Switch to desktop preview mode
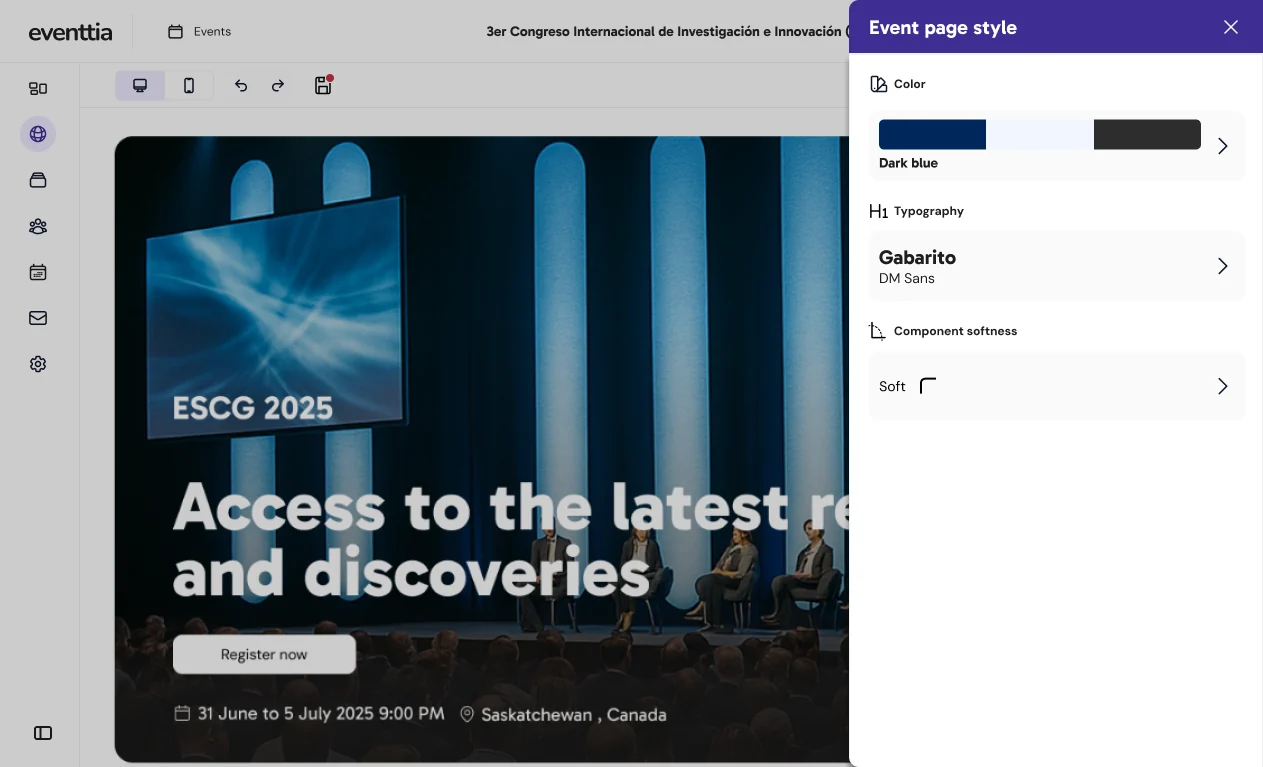Image resolution: width=1263 pixels, height=767 pixels. click(140, 86)
